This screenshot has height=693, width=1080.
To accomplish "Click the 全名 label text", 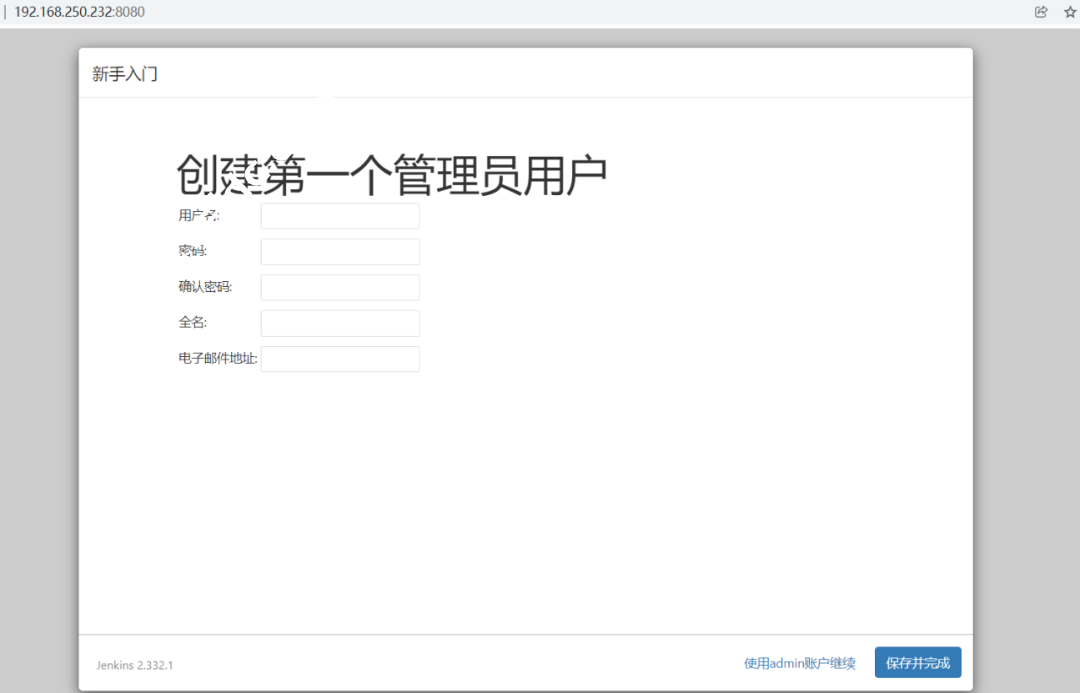I will click(x=192, y=323).
